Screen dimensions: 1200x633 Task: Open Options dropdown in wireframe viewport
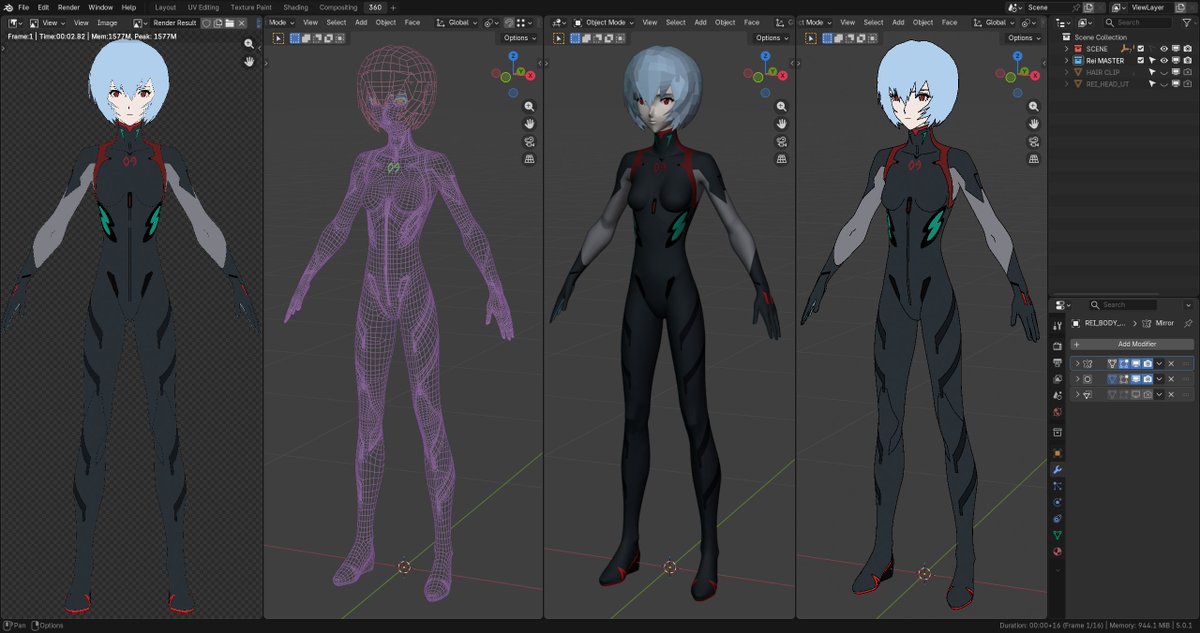click(519, 38)
